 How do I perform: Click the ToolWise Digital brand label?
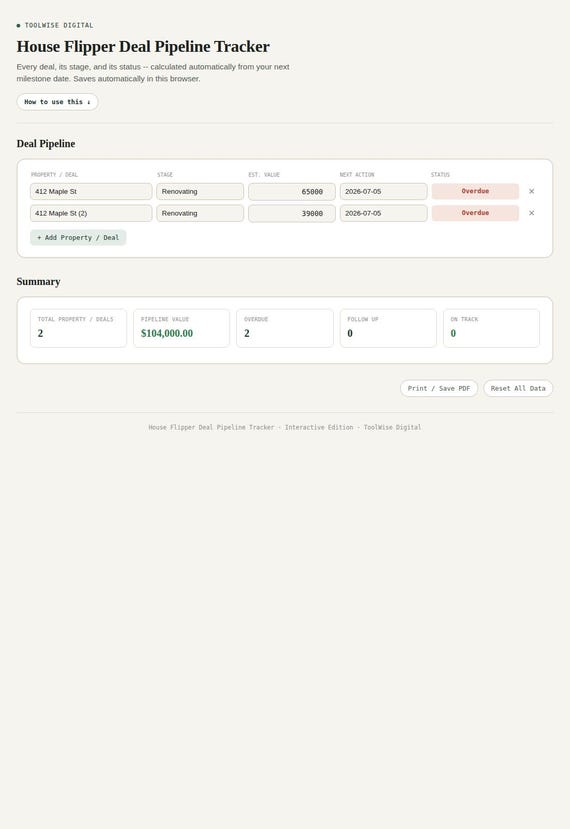click(x=59, y=25)
